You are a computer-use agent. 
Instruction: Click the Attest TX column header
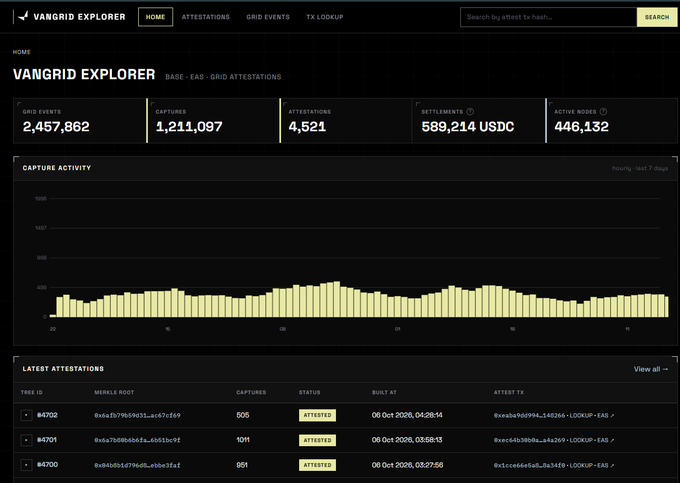click(x=509, y=392)
